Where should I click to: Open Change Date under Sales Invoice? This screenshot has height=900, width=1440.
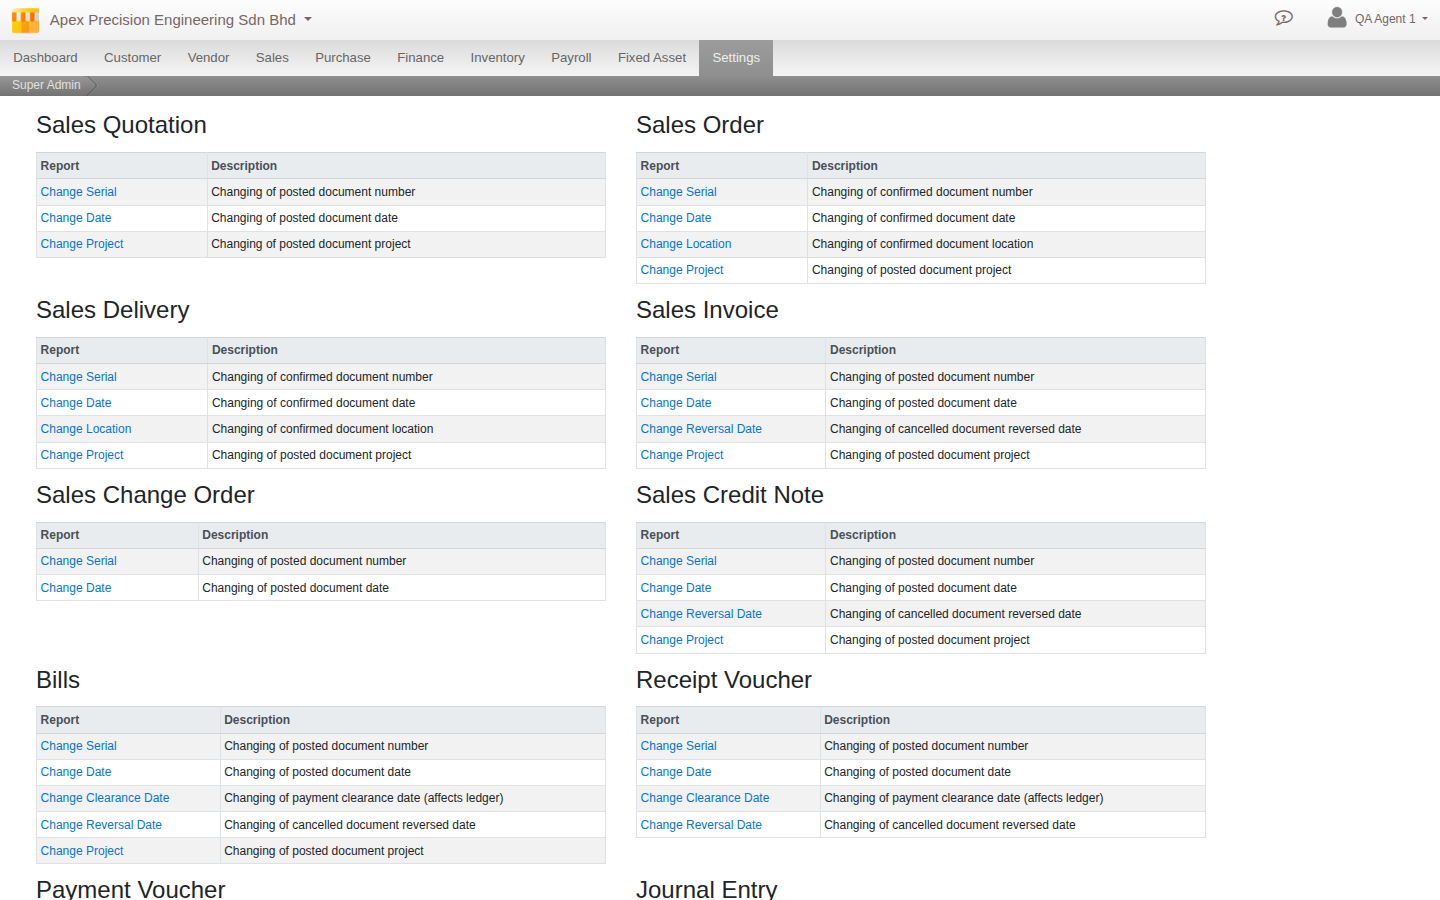tap(676, 403)
